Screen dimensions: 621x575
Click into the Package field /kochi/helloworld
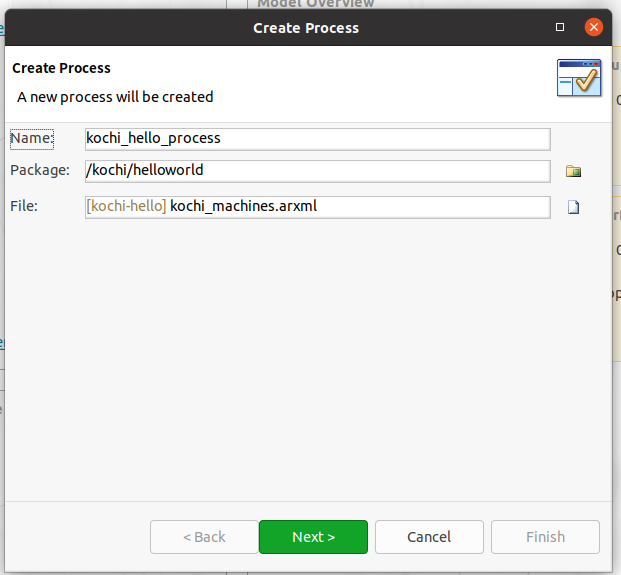tap(318, 171)
